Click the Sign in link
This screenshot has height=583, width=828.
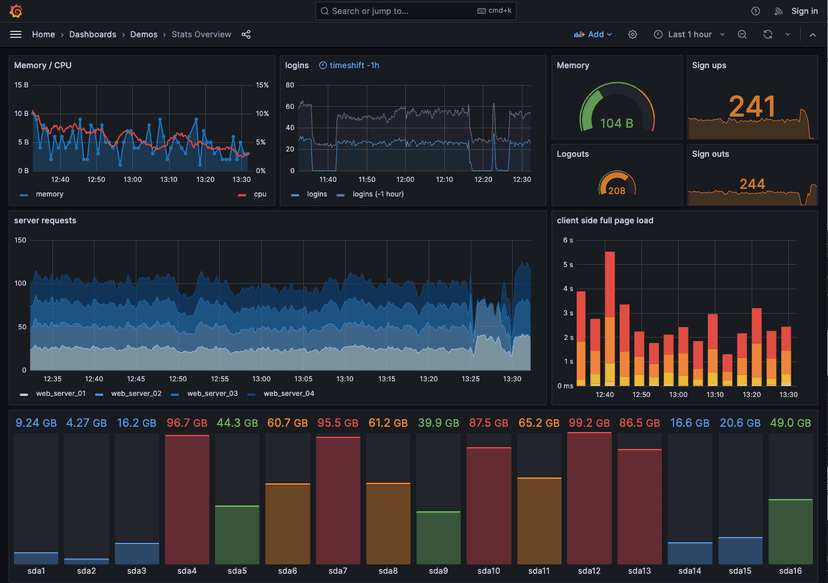pyautogui.click(x=804, y=11)
